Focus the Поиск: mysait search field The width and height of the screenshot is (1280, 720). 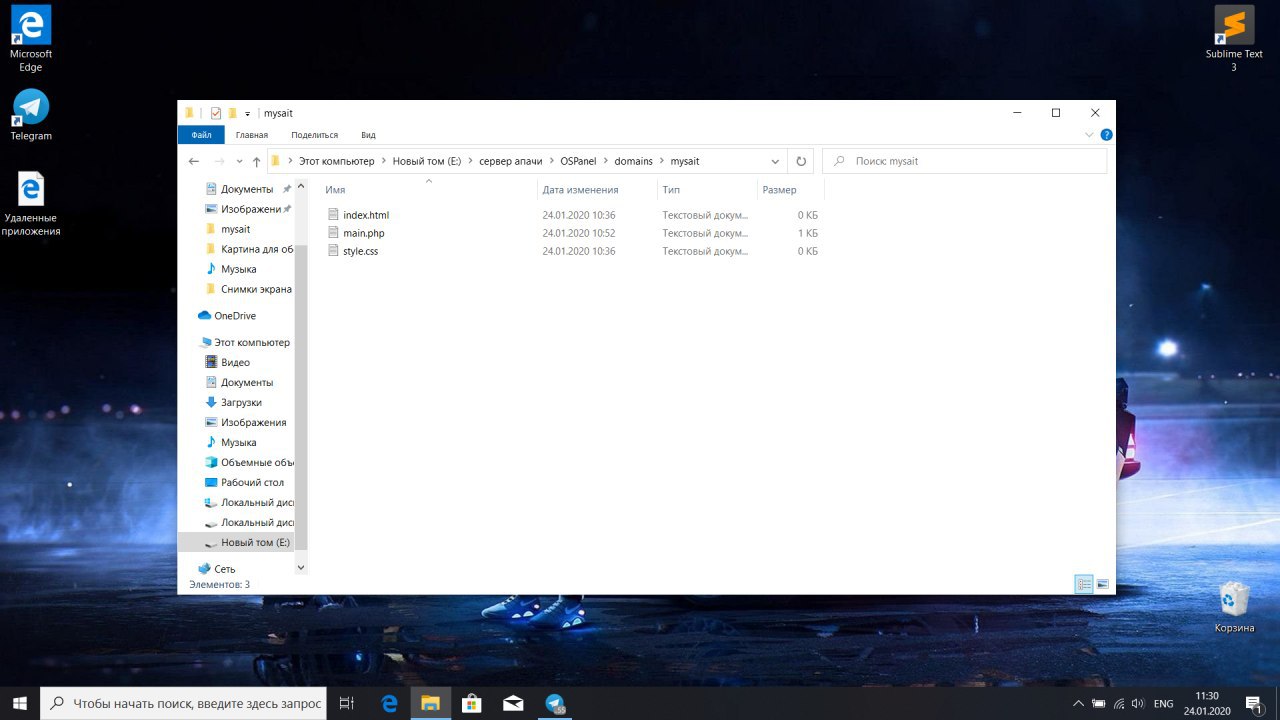coord(965,161)
